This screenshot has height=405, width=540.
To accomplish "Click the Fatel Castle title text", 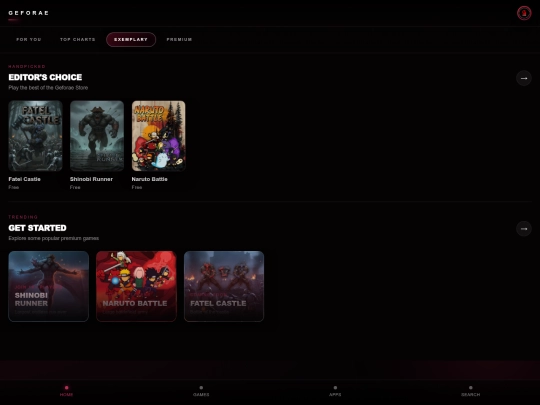I will click(x=24, y=179).
